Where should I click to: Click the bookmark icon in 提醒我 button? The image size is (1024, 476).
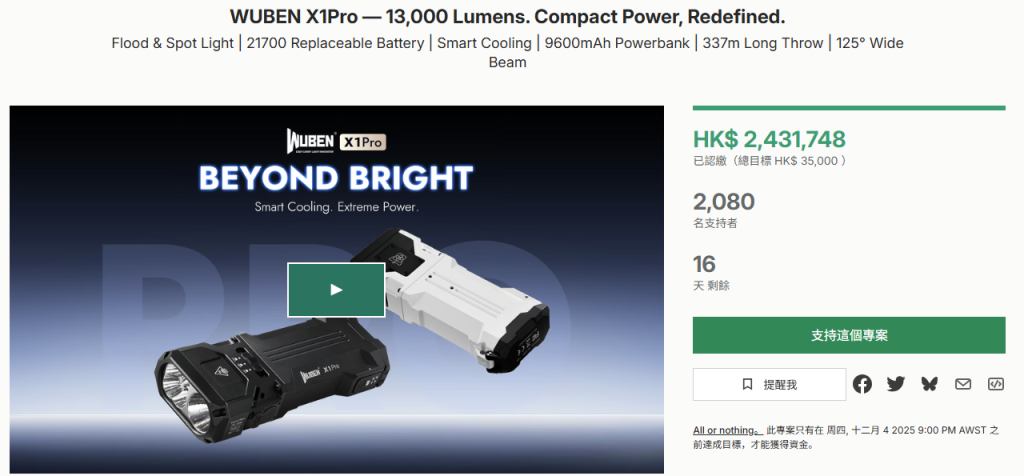(747, 385)
